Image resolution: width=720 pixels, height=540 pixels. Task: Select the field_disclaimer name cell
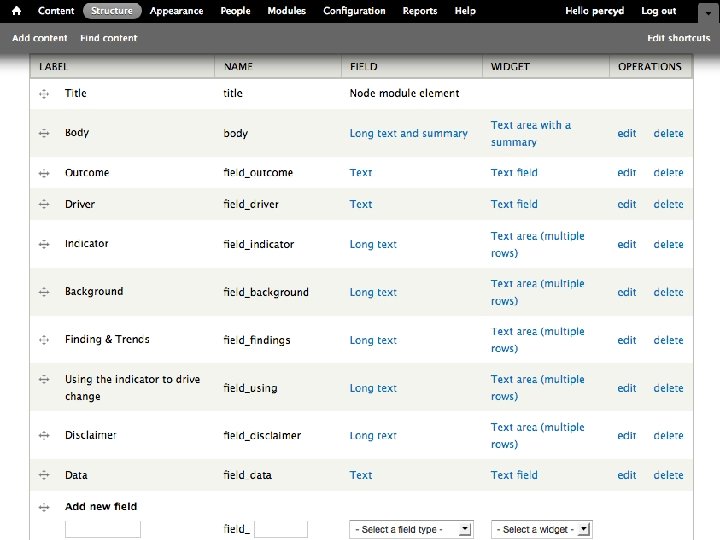tap(262, 435)
